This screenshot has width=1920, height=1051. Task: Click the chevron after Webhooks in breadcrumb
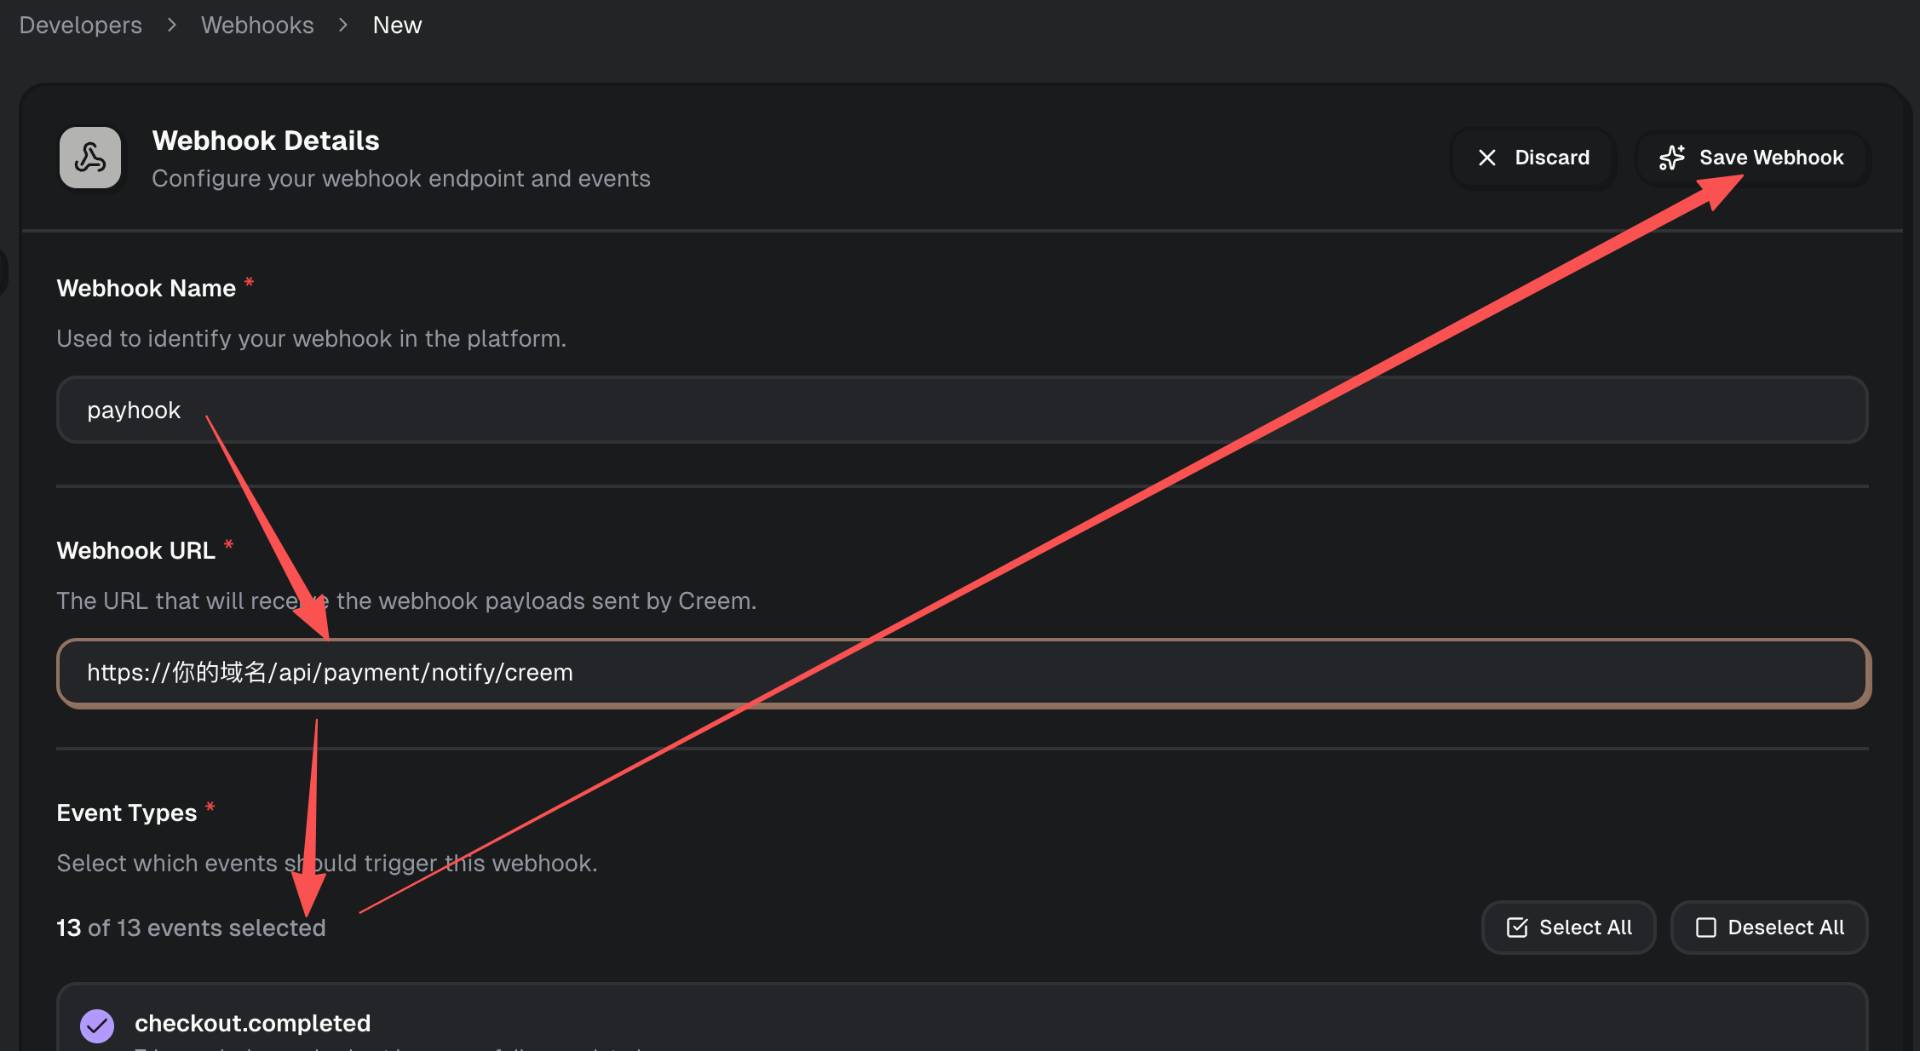[x=343, y=25]
